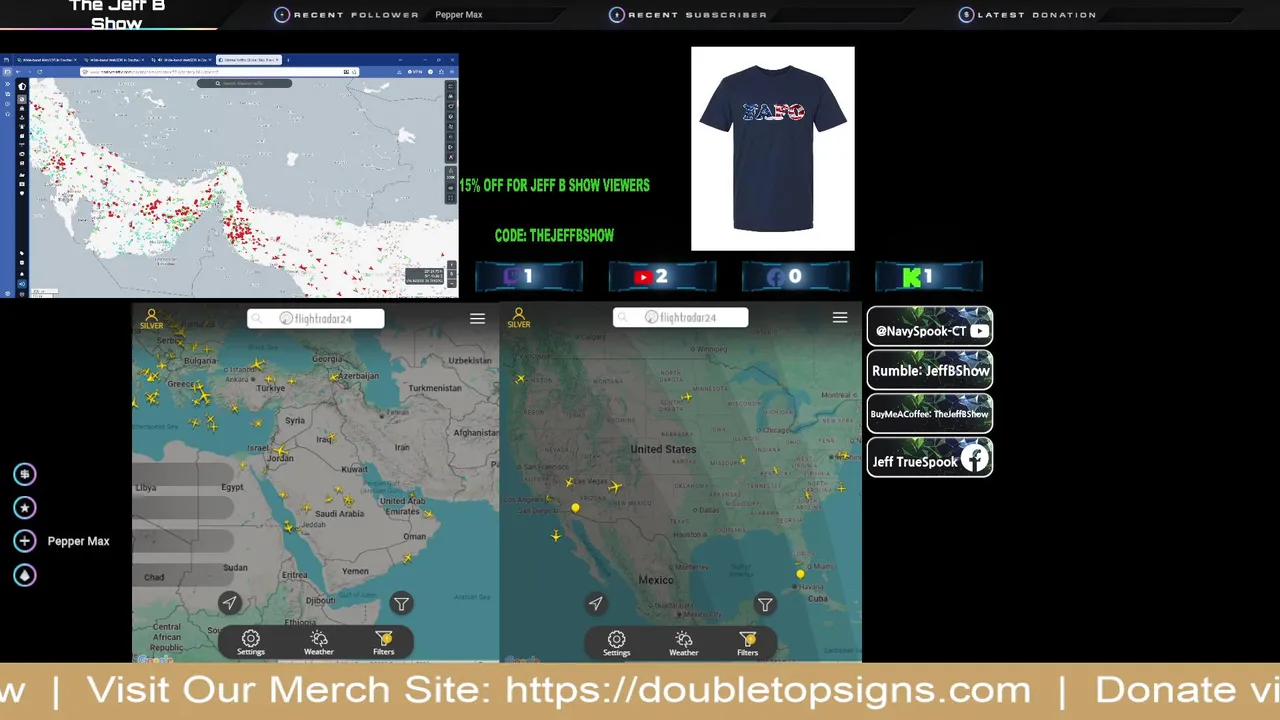This screenshot has width=1280, height=720.
Task: Click the MarineTraffic logo in the sidebar
Action: (x=22, y=86)
